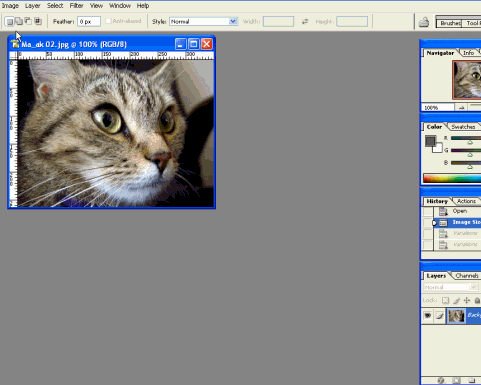Click the lock position icon in Layers

(x=467, y=300)
